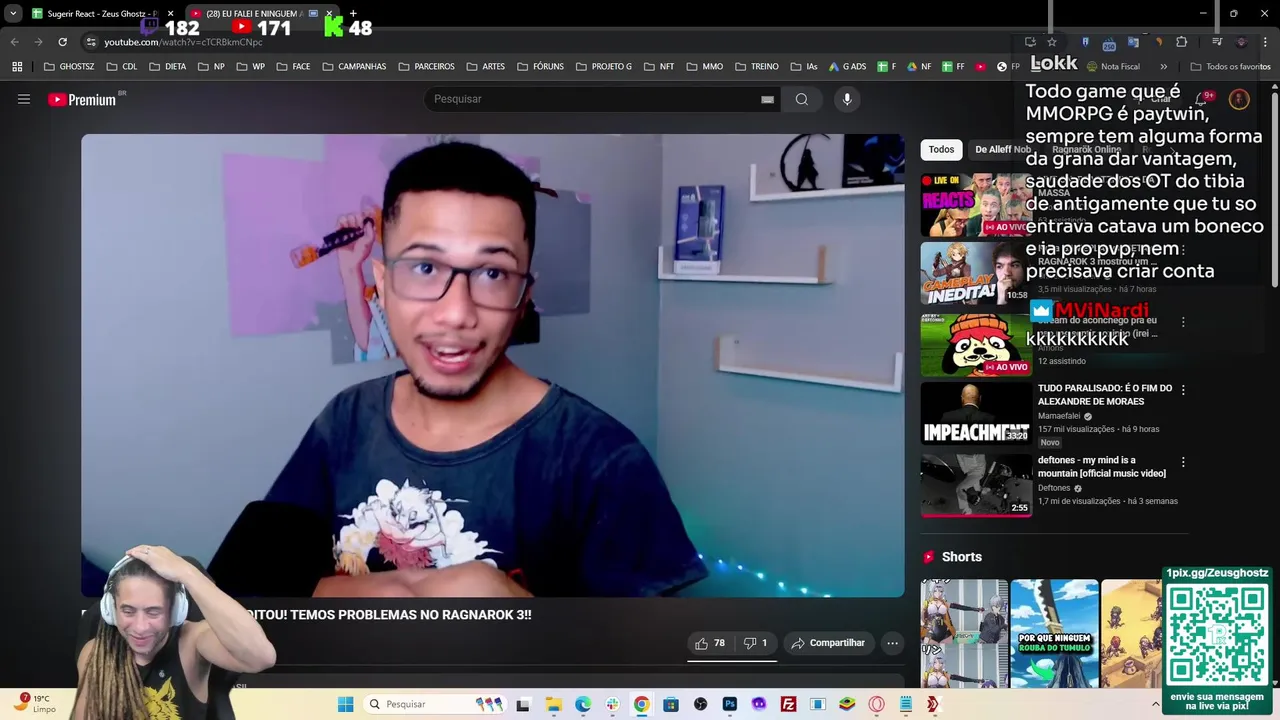Open deftones my mind is a mountain title
1280x720 pixels.
(x=1101, y=467)
